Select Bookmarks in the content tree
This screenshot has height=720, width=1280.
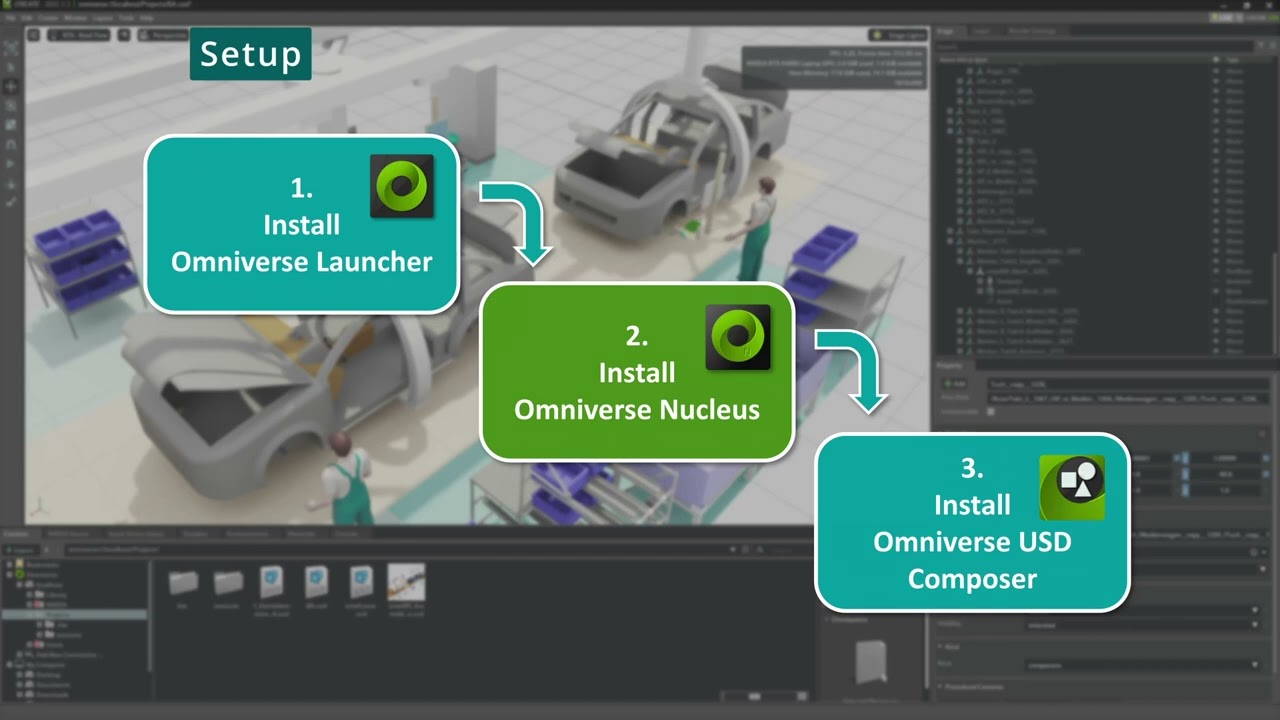[43, 565]
